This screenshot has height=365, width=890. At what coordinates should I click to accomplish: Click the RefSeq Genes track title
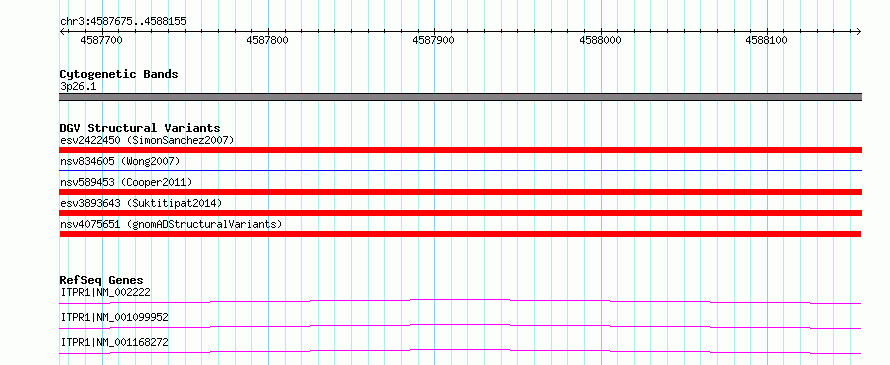click(x=102, y=280)
